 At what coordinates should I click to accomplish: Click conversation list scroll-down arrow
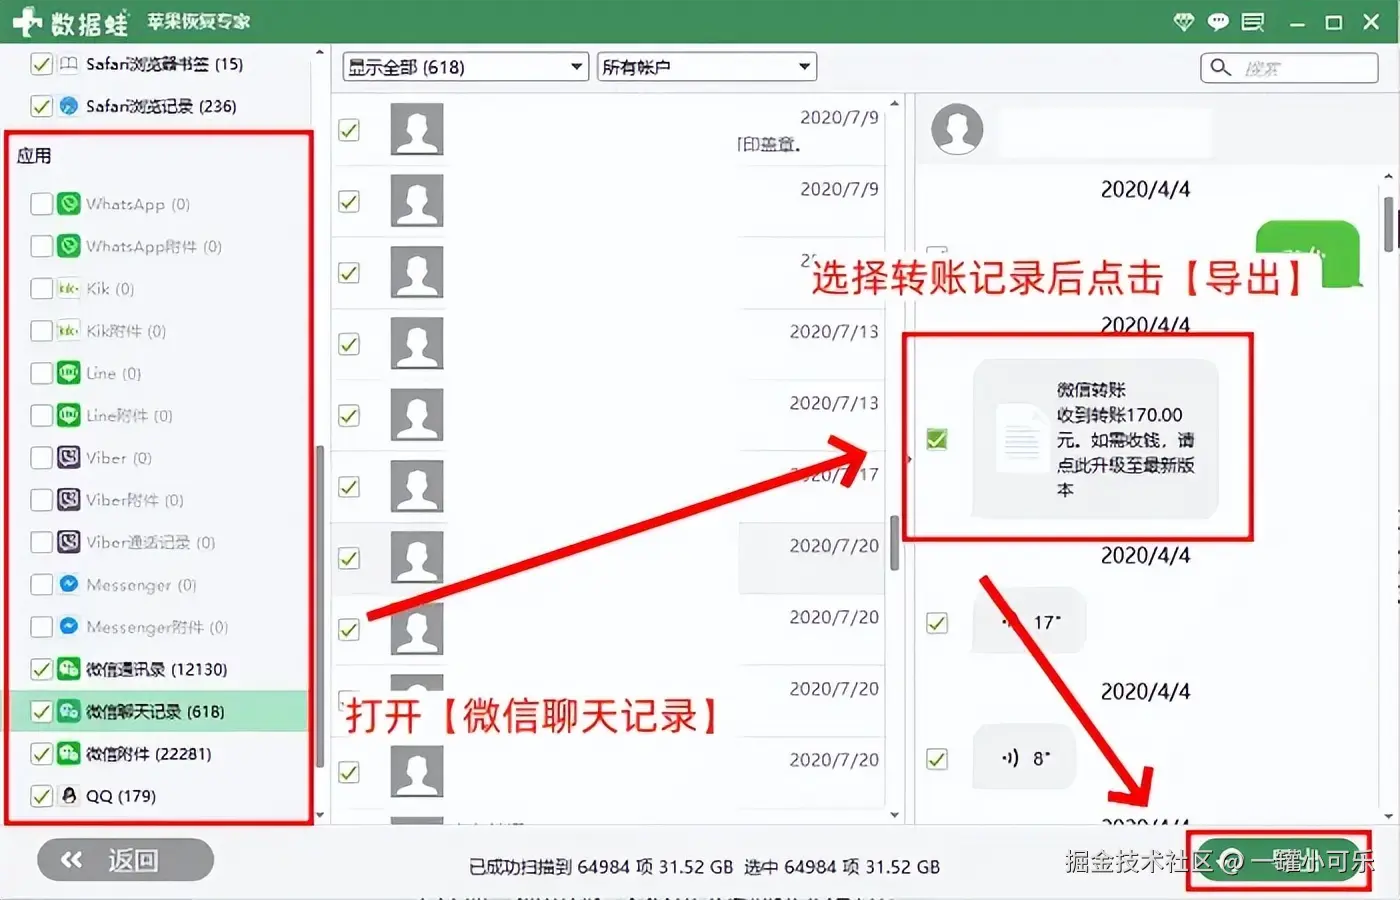894,815
